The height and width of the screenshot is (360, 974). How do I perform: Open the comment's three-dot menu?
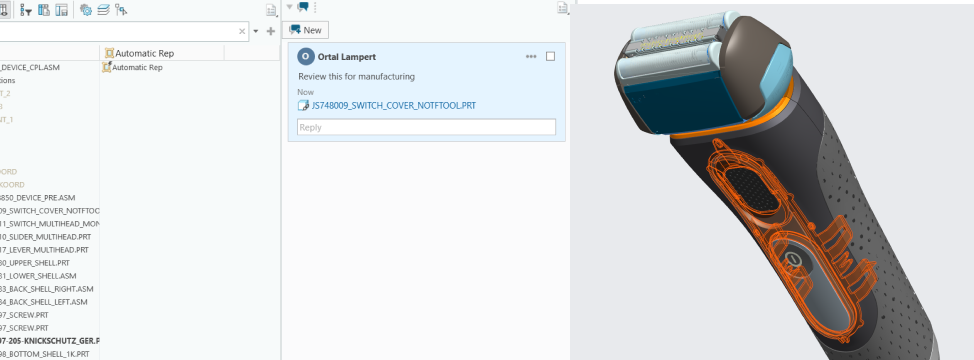(531, 56)
